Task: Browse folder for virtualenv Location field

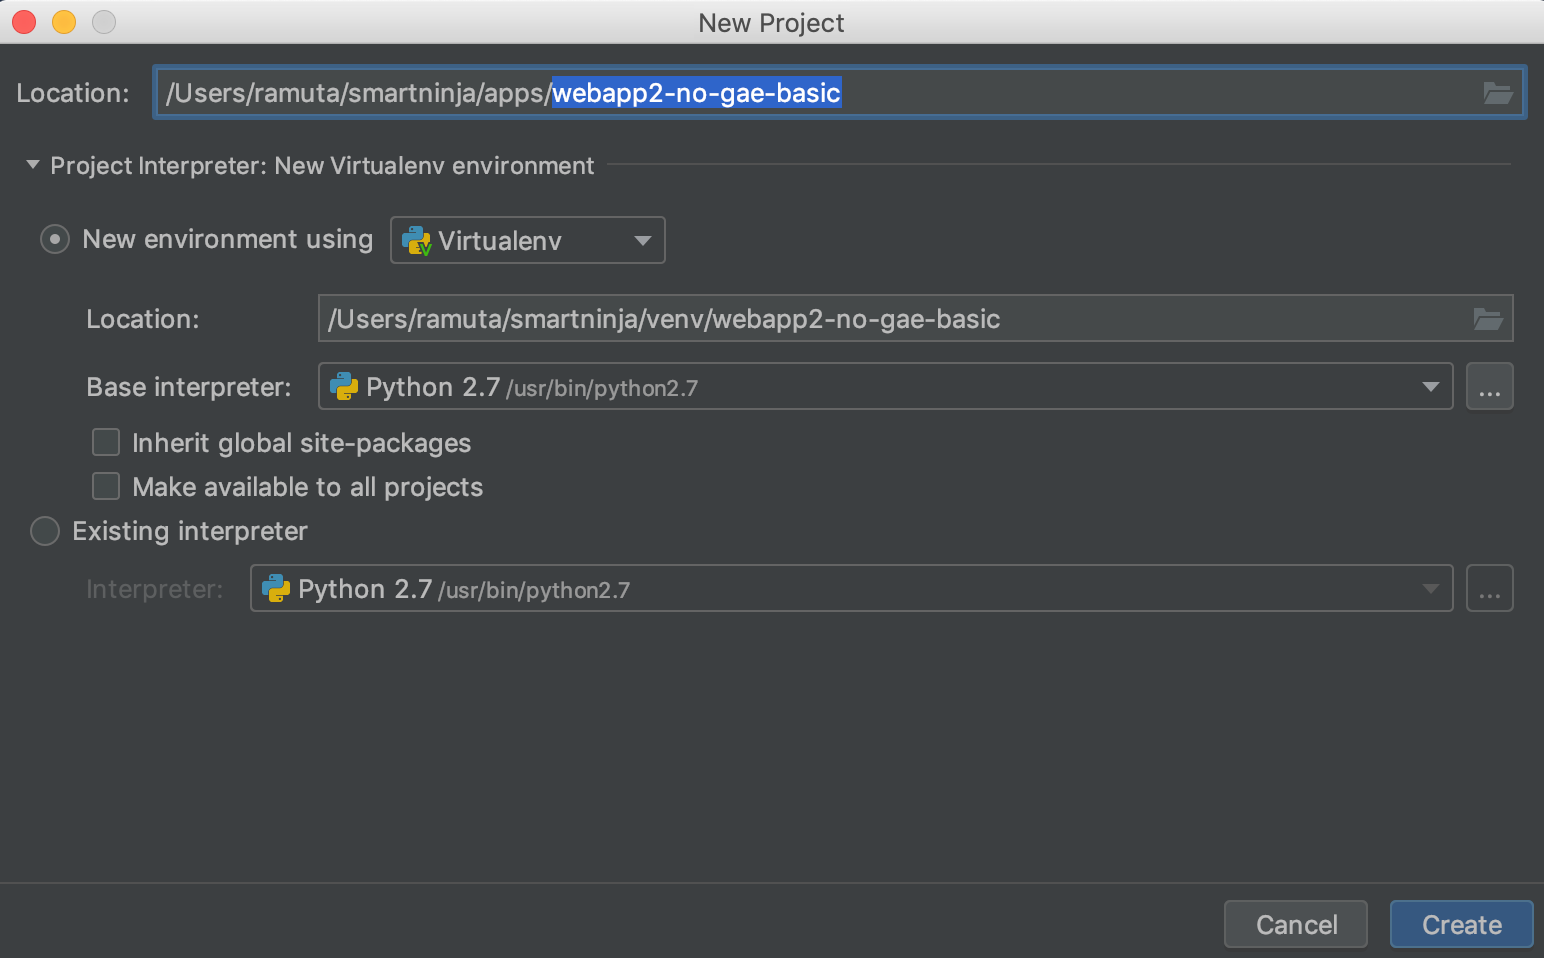Action: (1488, 319)
